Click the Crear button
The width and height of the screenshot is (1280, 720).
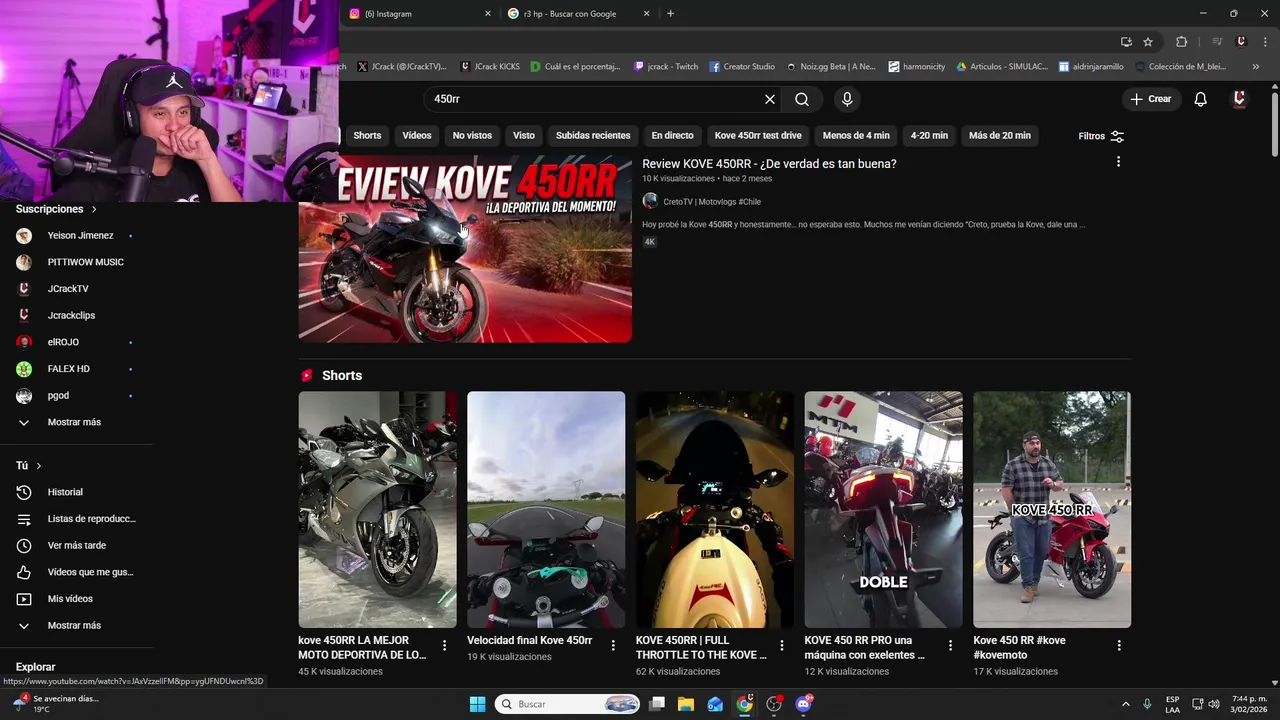[x=1150, y=99]
